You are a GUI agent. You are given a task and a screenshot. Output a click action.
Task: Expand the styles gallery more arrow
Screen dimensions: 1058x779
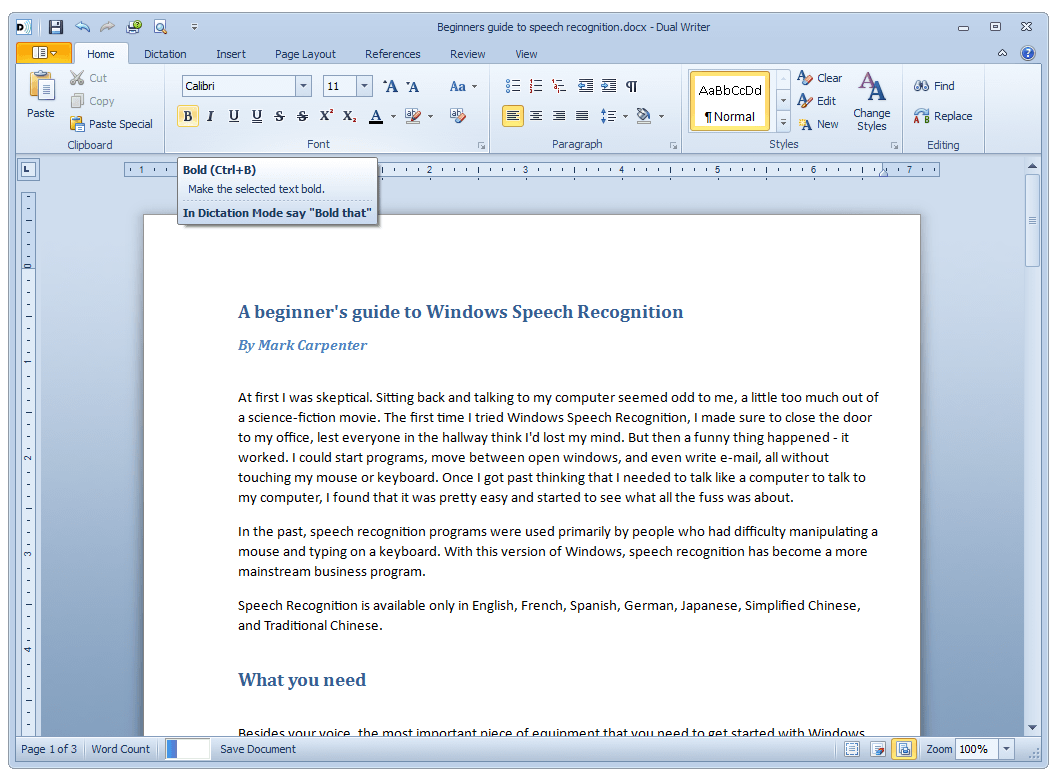point(783,122)
